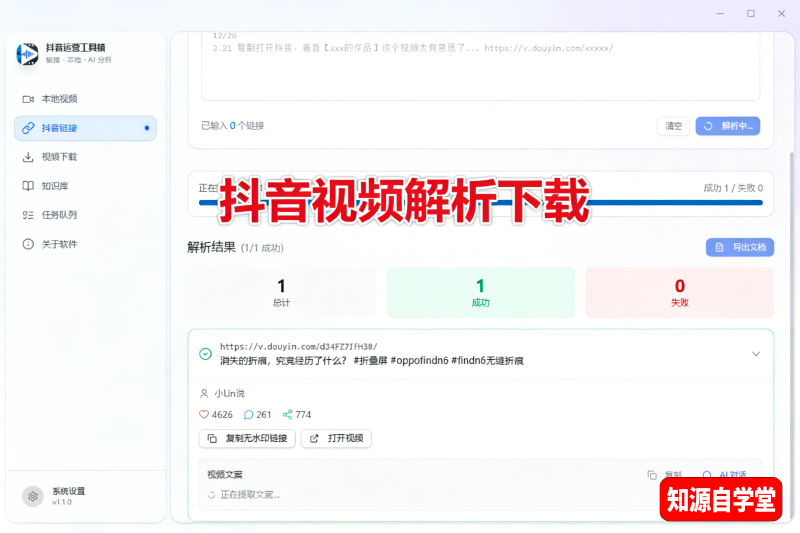Click the 正在提取文案... status text
This screenshot has height=533, width=800.
tap(250, 495)
